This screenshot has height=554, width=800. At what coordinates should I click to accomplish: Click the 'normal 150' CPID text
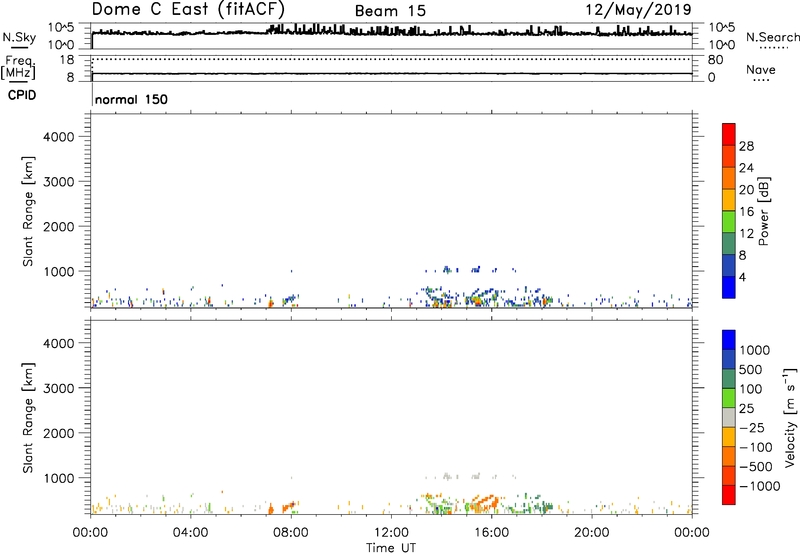(131, 99)
